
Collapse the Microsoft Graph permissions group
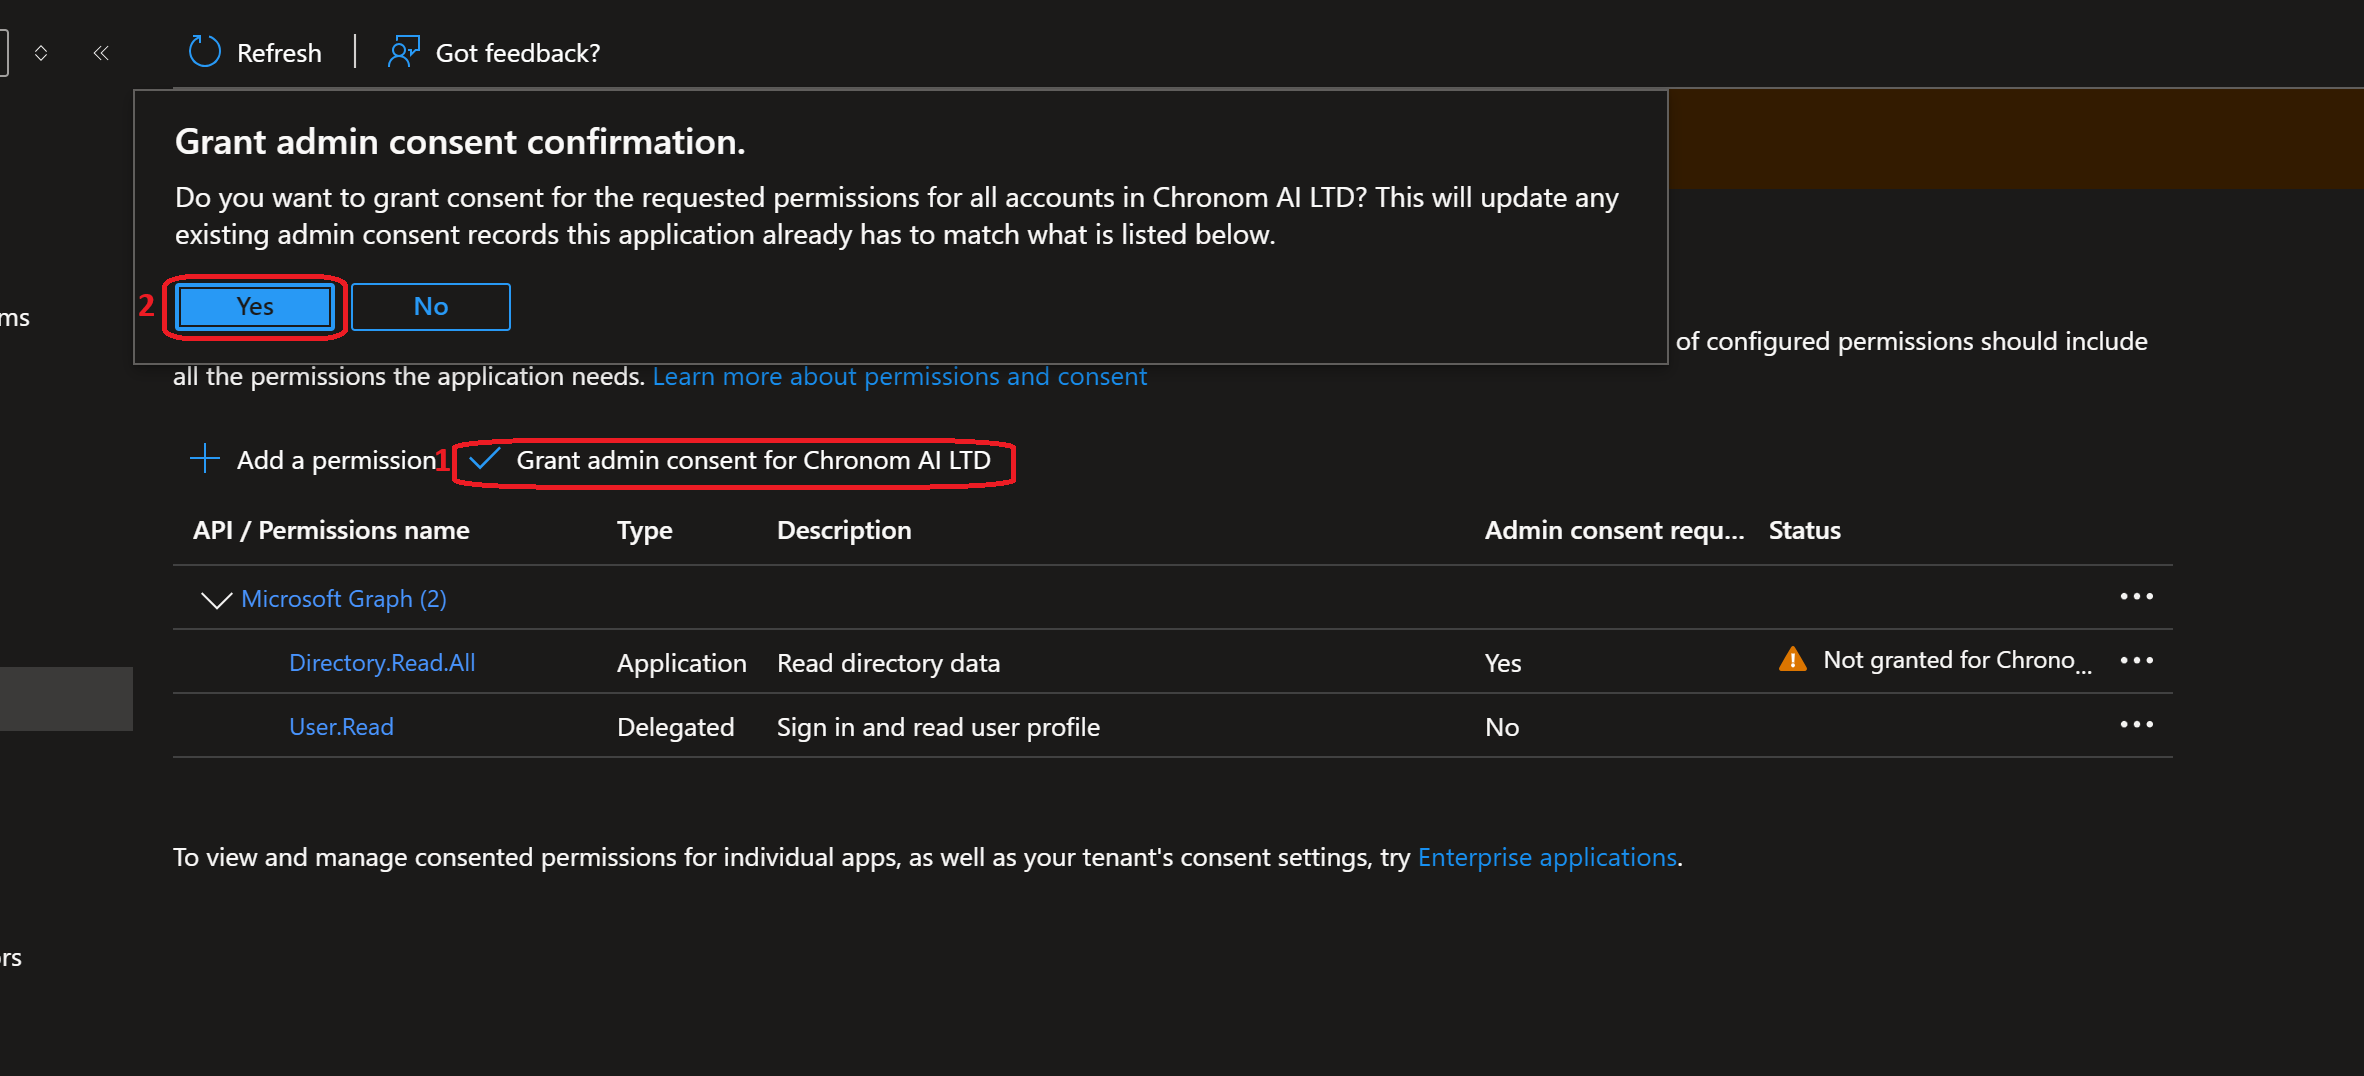coord(215,601)
